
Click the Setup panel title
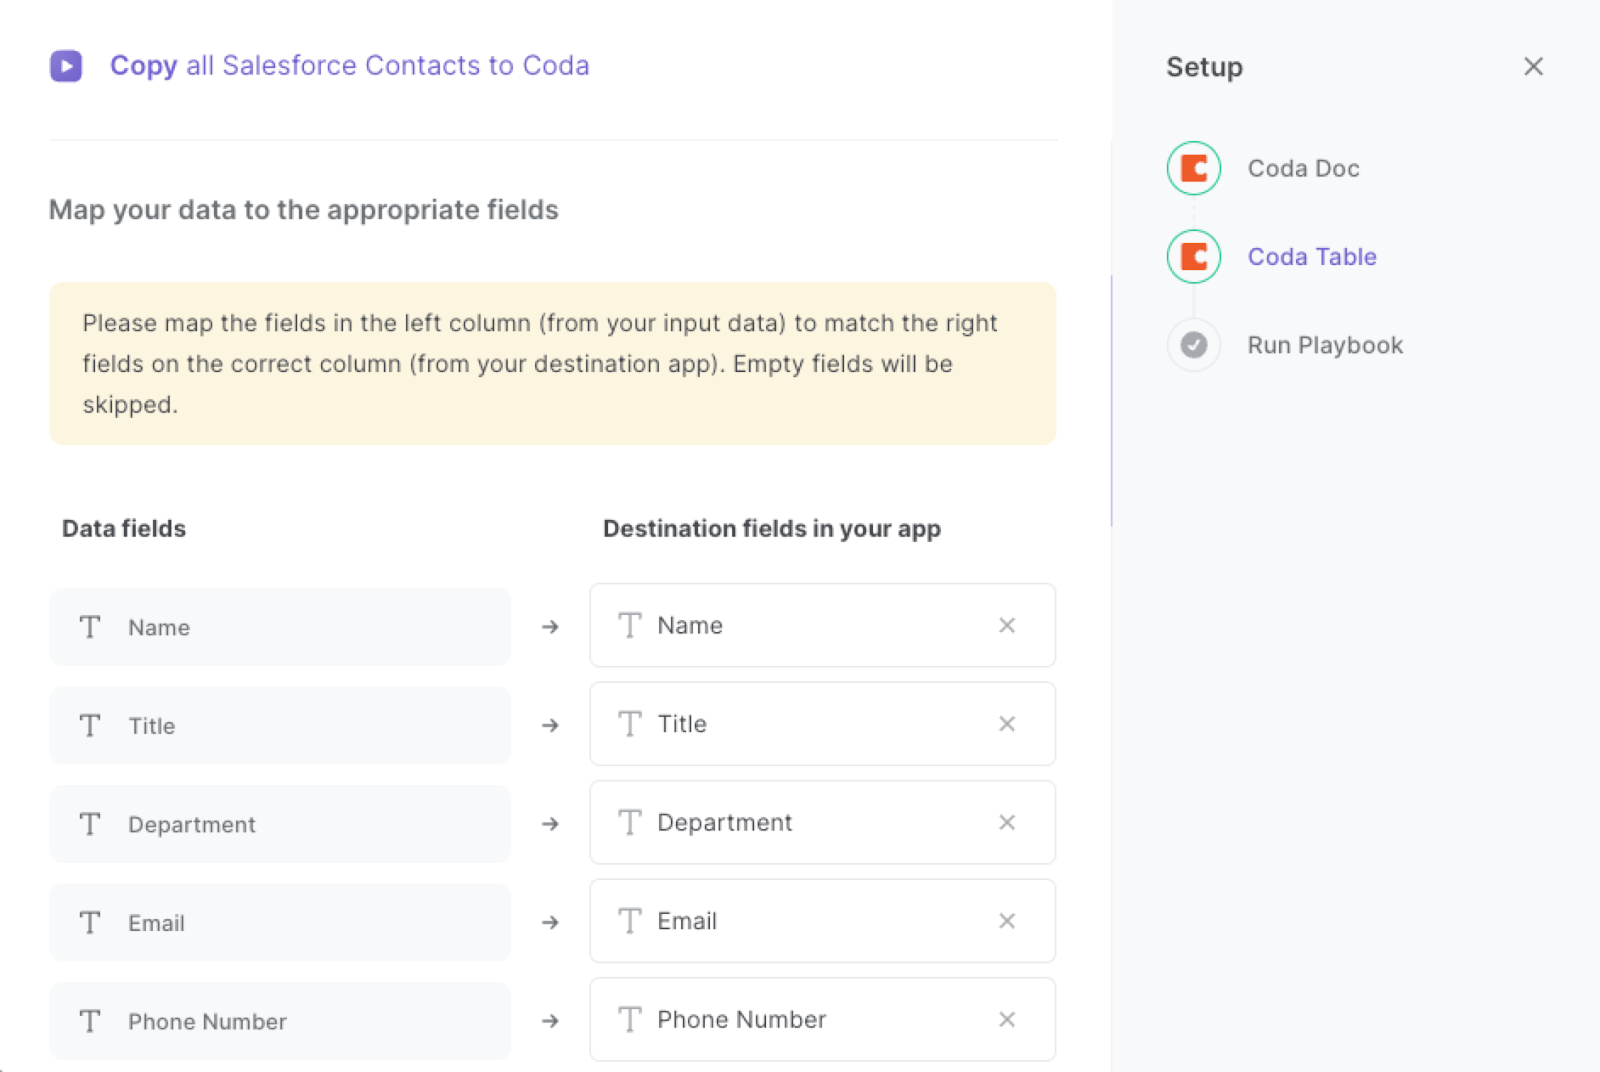pos(1204,67)
